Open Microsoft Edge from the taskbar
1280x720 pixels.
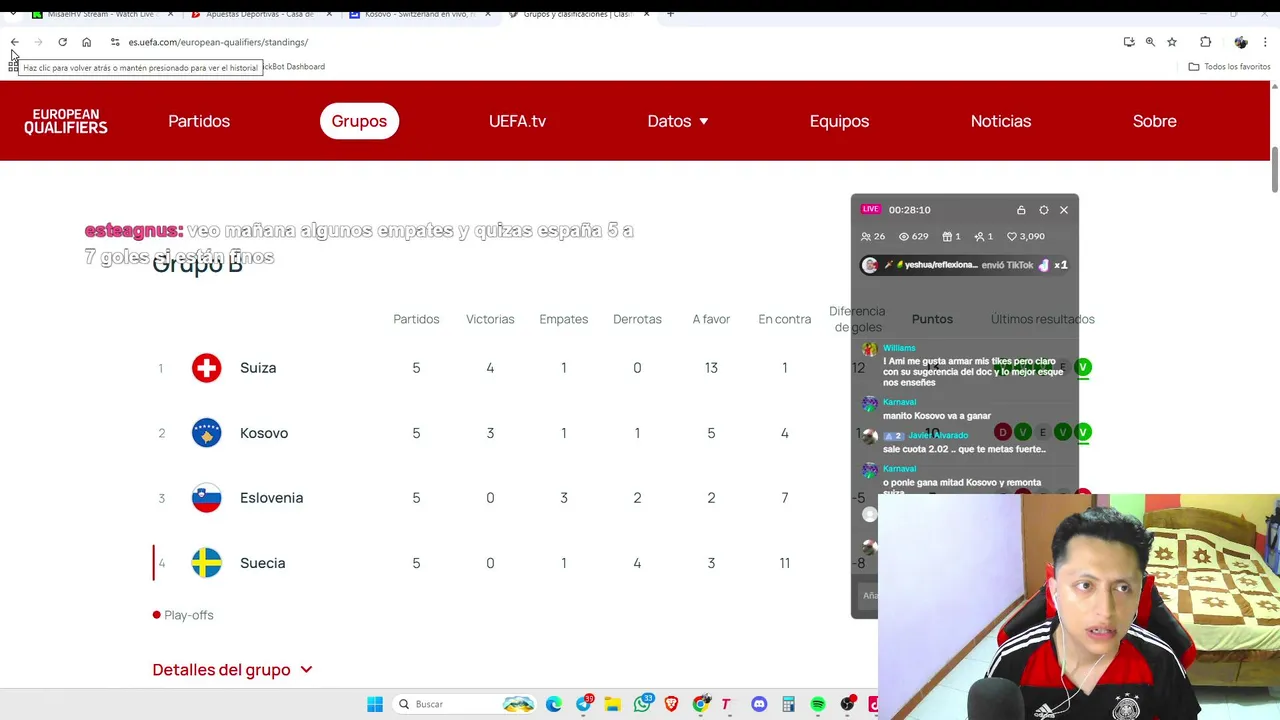pos(554,704)
